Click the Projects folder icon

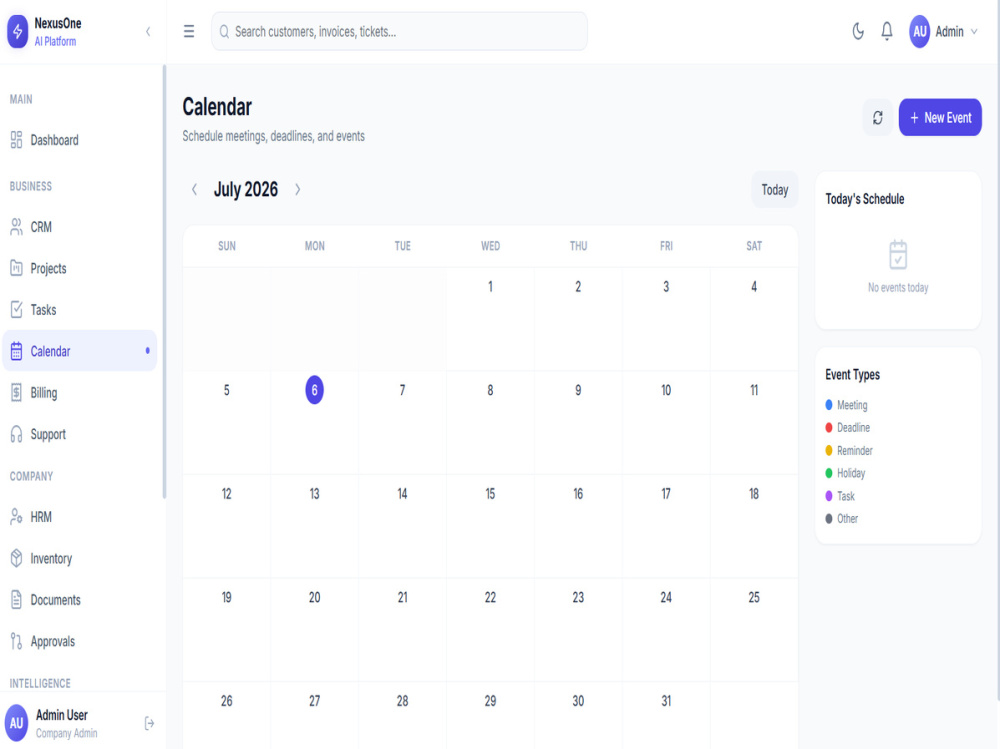(17, 268)
